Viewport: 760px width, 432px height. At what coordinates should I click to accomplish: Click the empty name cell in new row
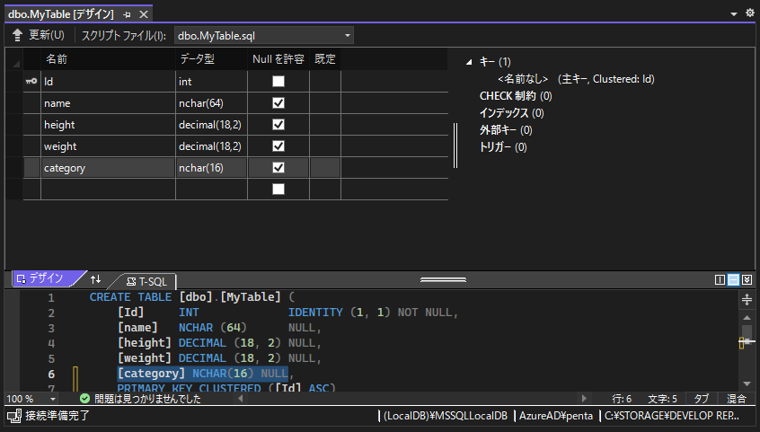pyautogui.click(x=108, y=189)
